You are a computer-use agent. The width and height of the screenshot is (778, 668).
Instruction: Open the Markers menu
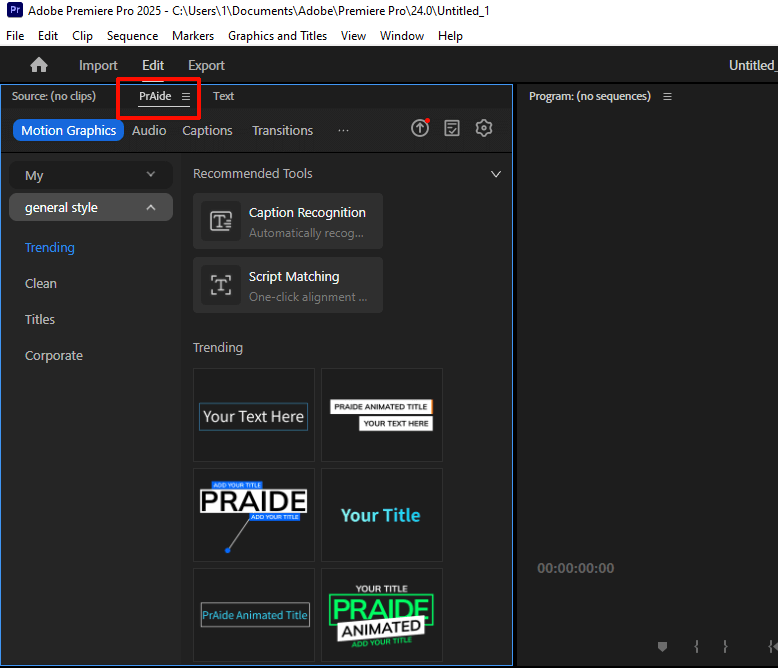point(193,36)
